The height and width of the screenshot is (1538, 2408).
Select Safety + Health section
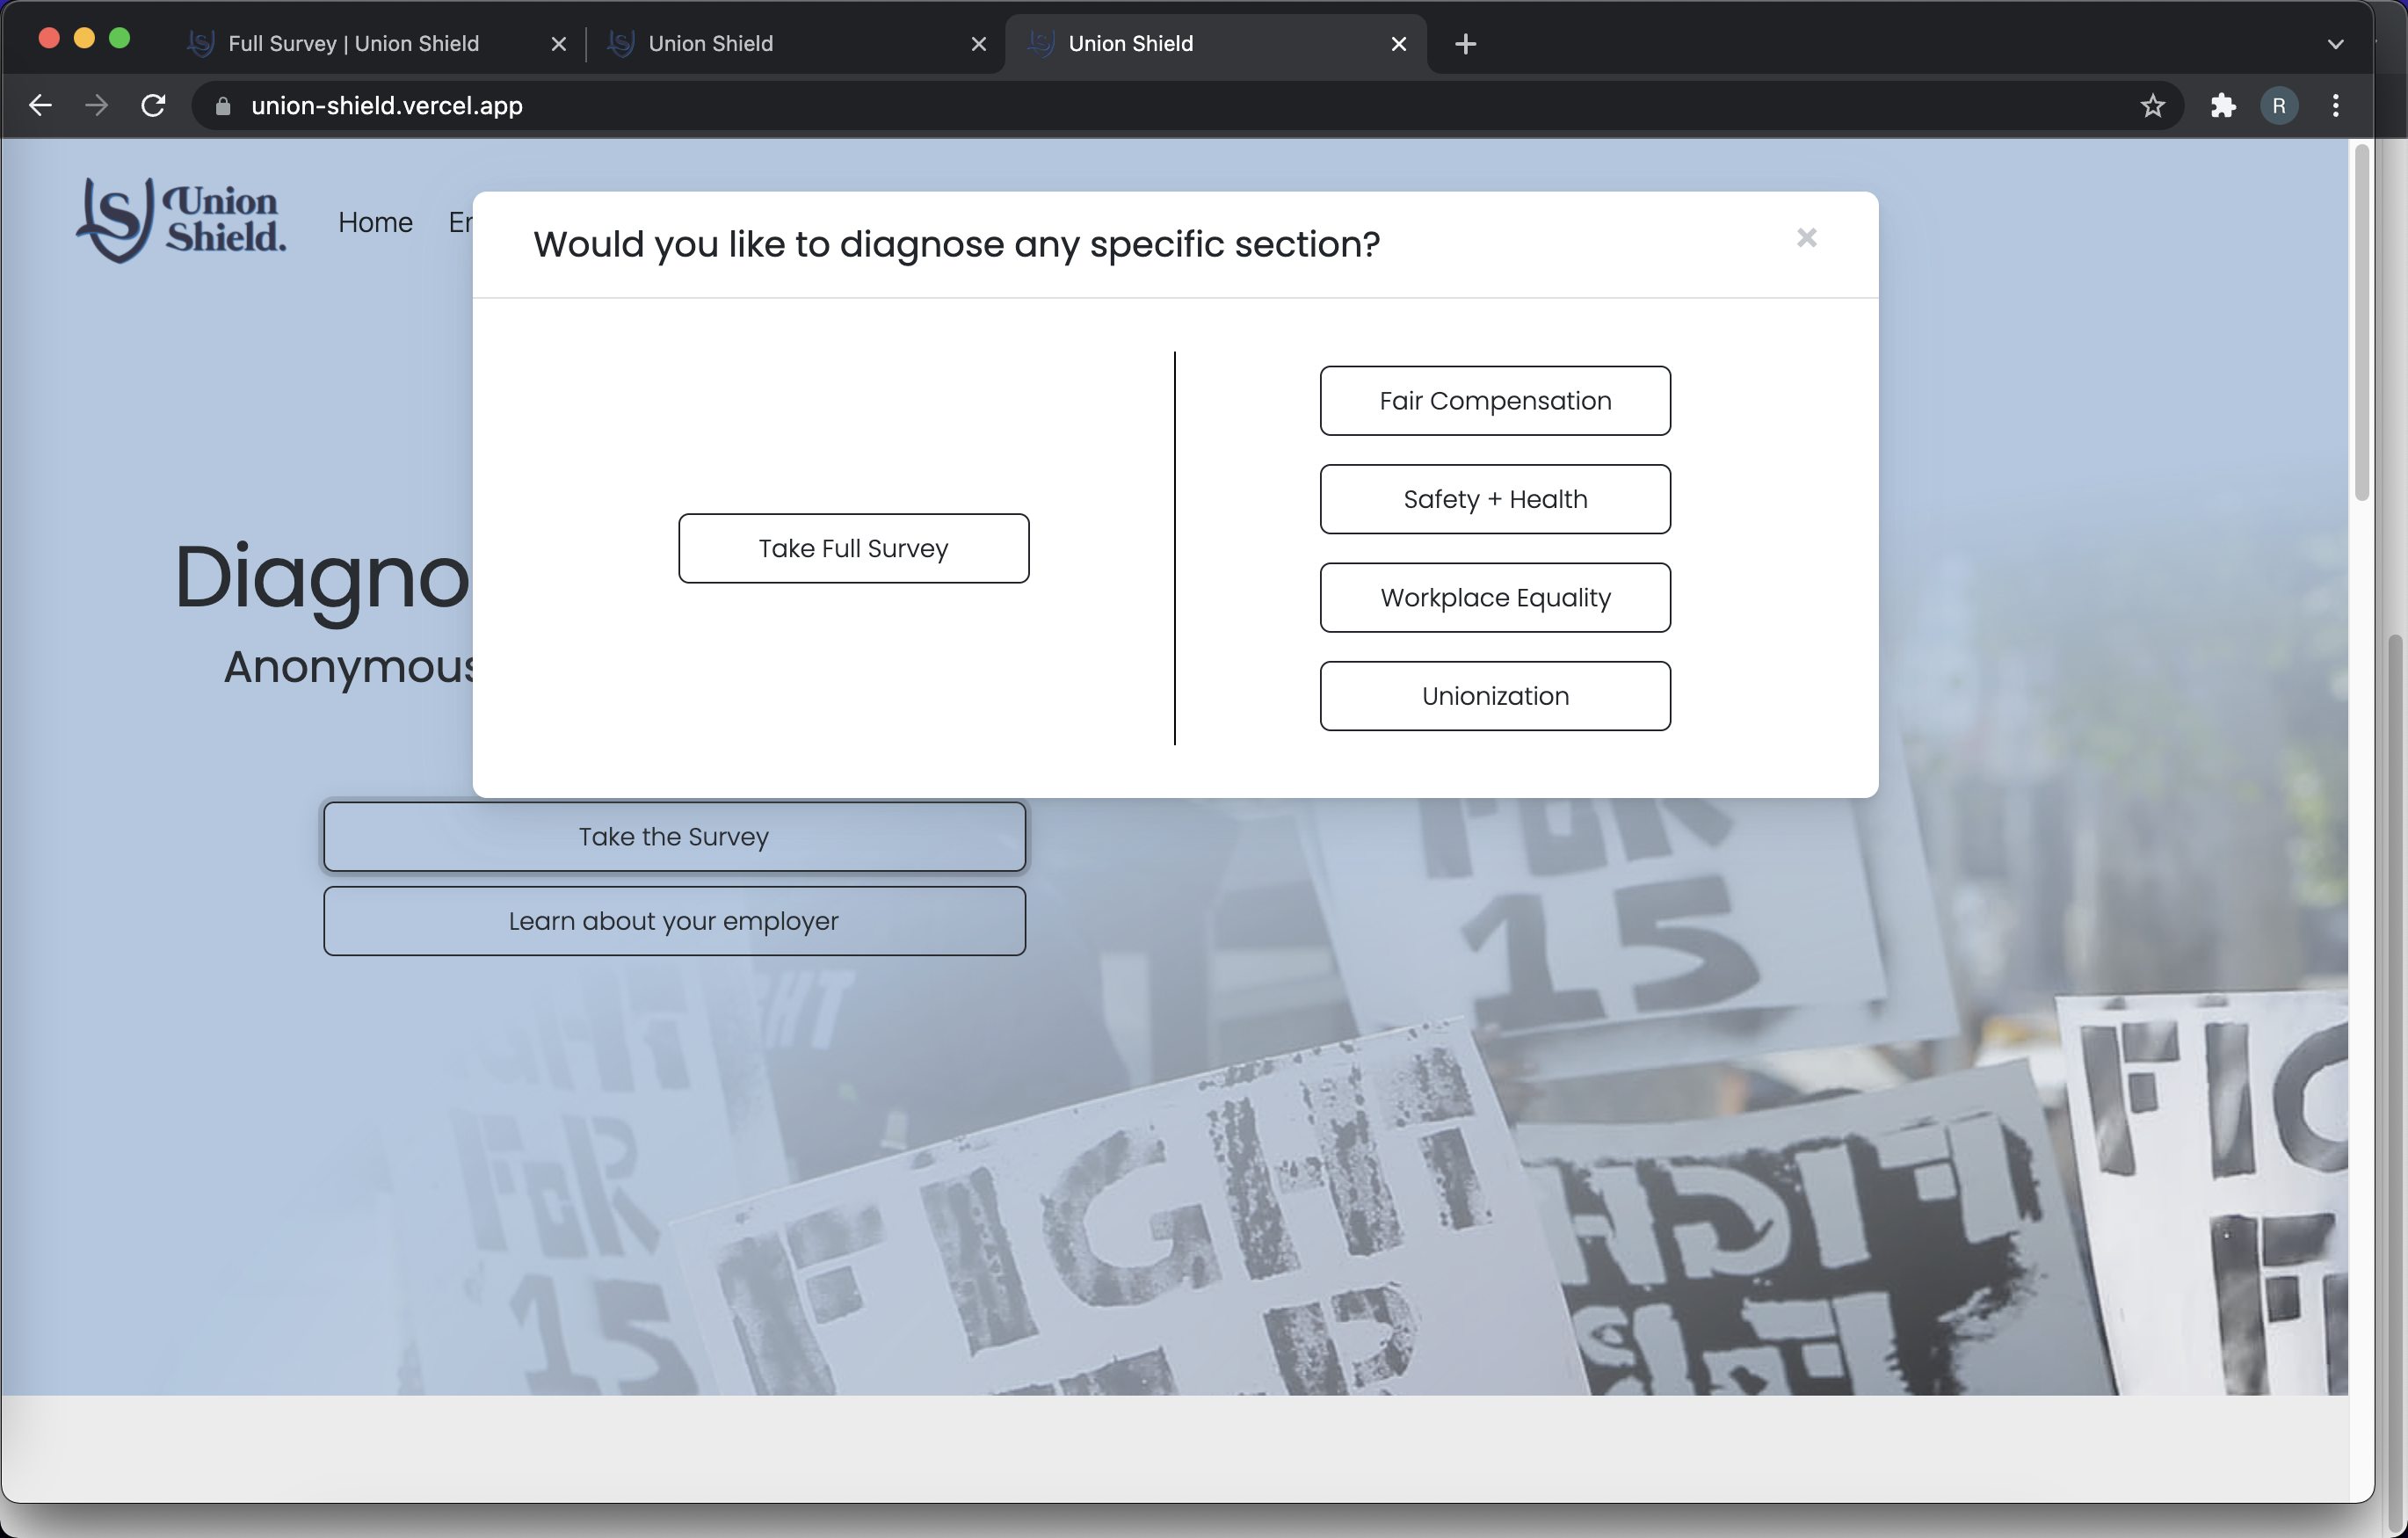pos(1494,499)
